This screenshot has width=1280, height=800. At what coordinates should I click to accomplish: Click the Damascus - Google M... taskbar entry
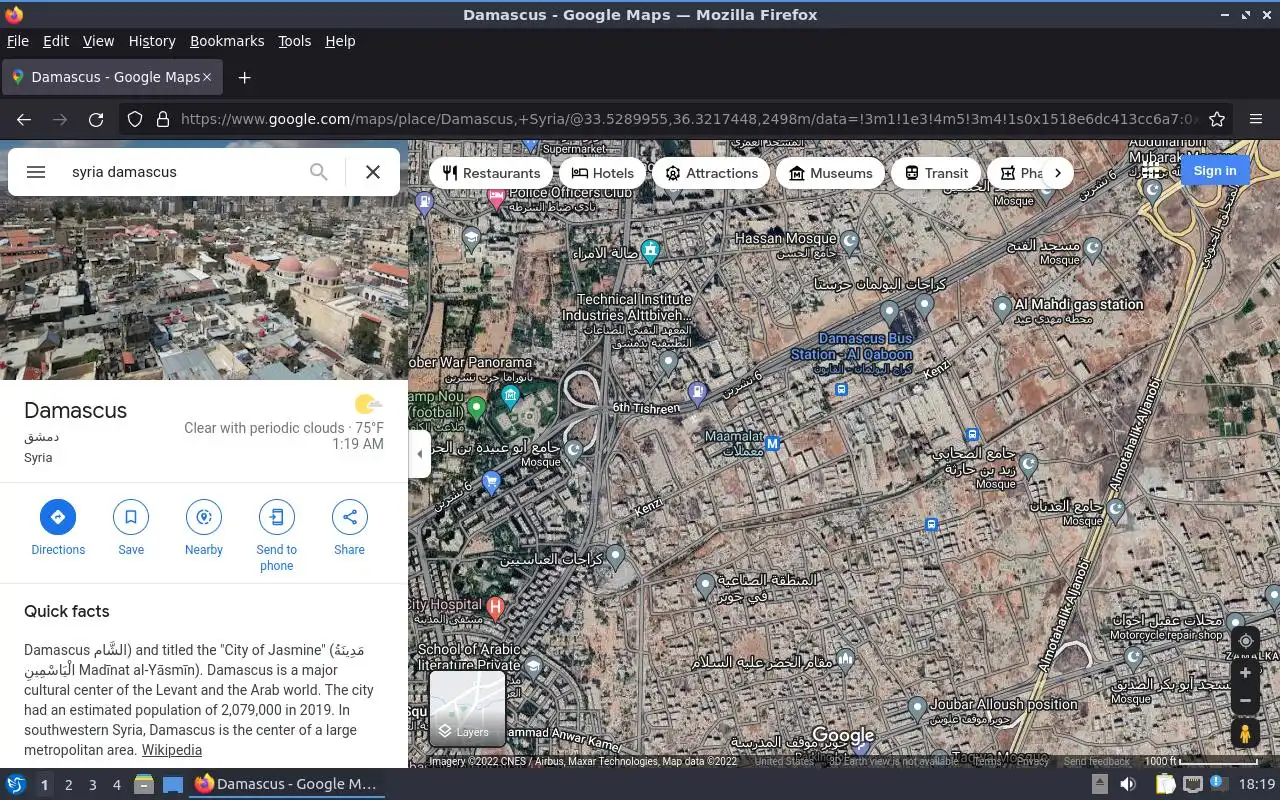point(286,784)
